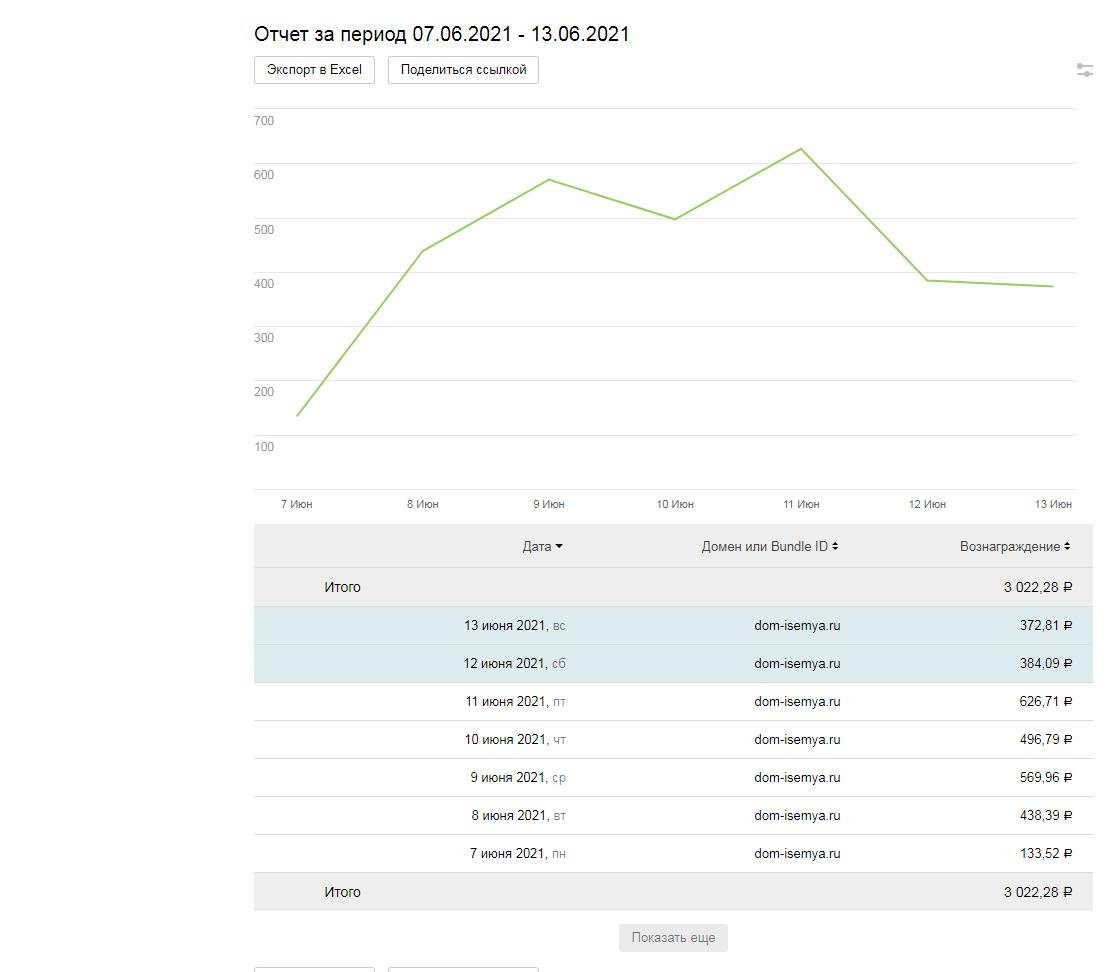Click the report period title heading
This screenshot has width=1113, height=972.
442,34
